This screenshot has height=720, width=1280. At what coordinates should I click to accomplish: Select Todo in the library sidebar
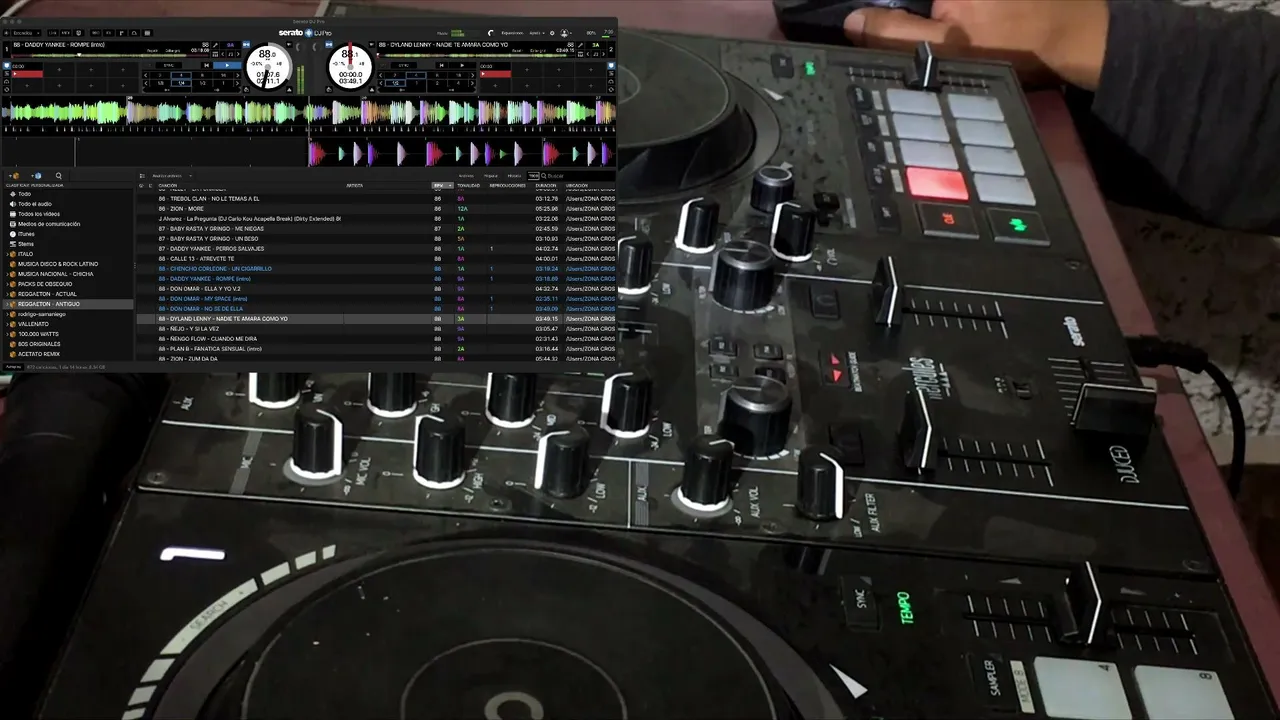[24, 194]
